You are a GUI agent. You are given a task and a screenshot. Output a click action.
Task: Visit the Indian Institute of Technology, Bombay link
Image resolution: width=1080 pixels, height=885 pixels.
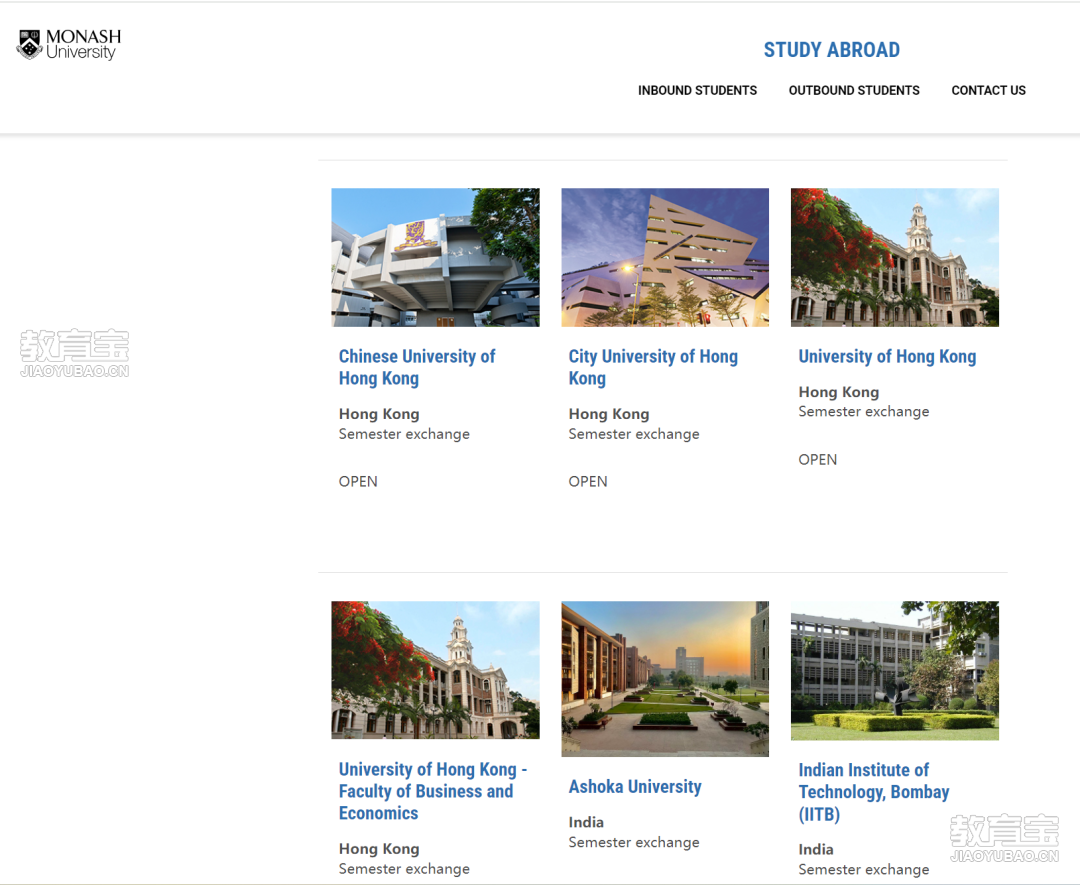click(x=873, y=792)
